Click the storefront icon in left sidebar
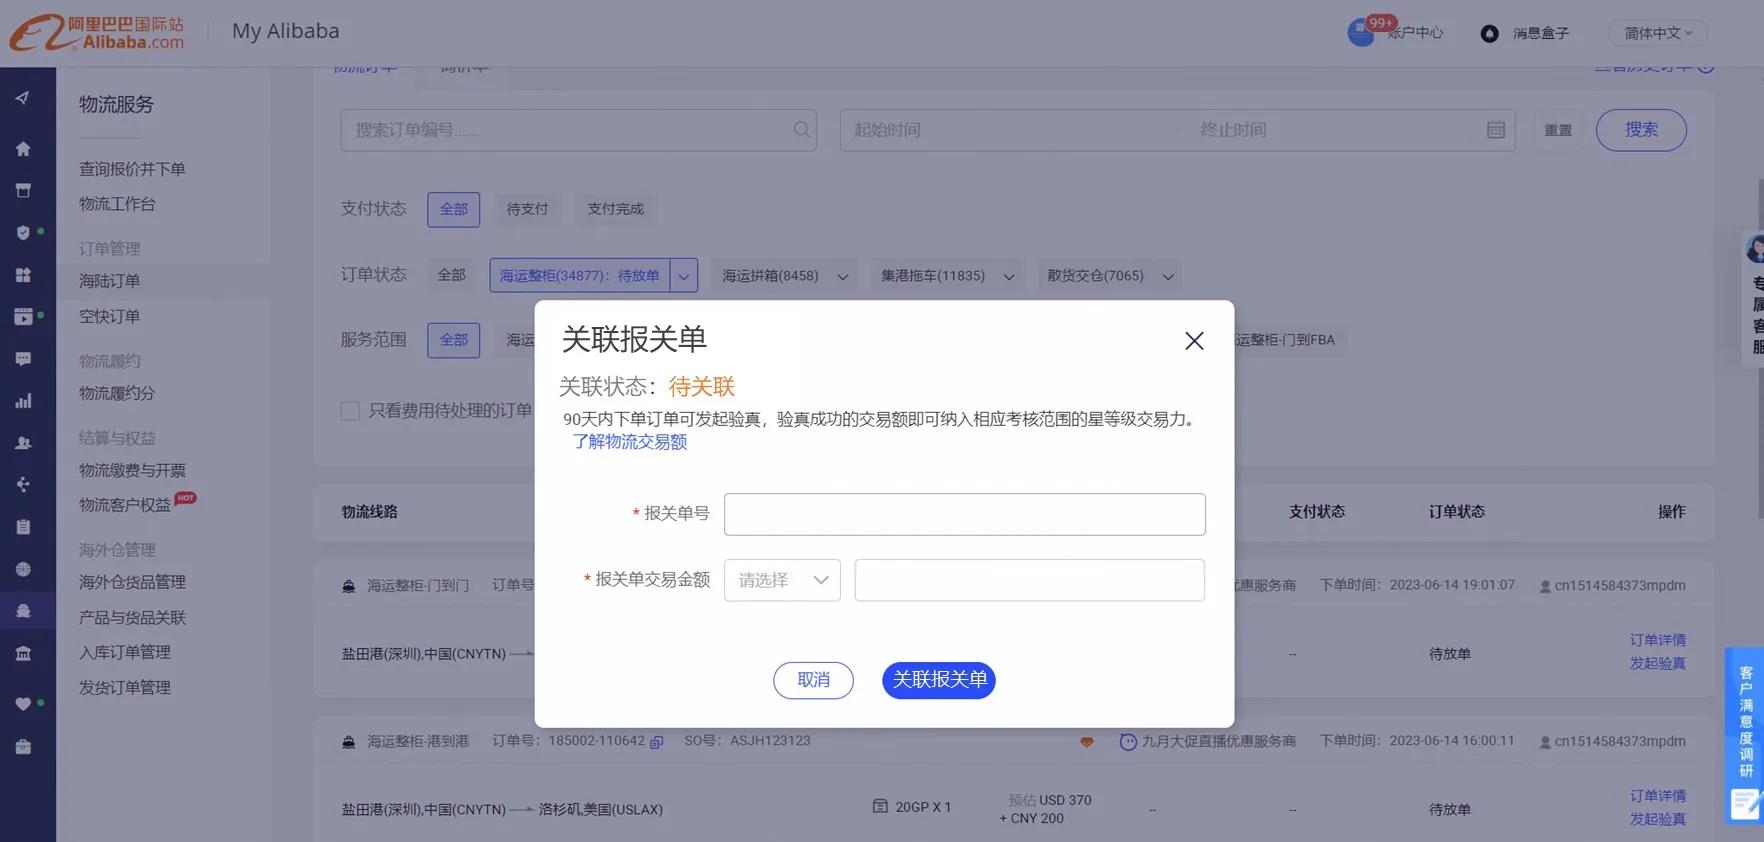The height and width of the screenshot is (842, 1764). click(x=23, y=190)
